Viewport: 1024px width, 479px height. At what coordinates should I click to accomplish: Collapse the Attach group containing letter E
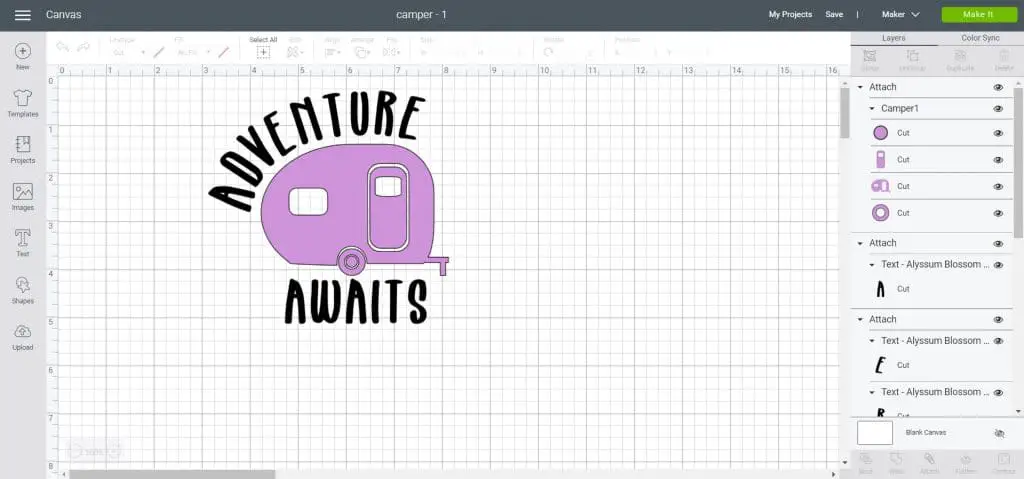tap(860, 320)
